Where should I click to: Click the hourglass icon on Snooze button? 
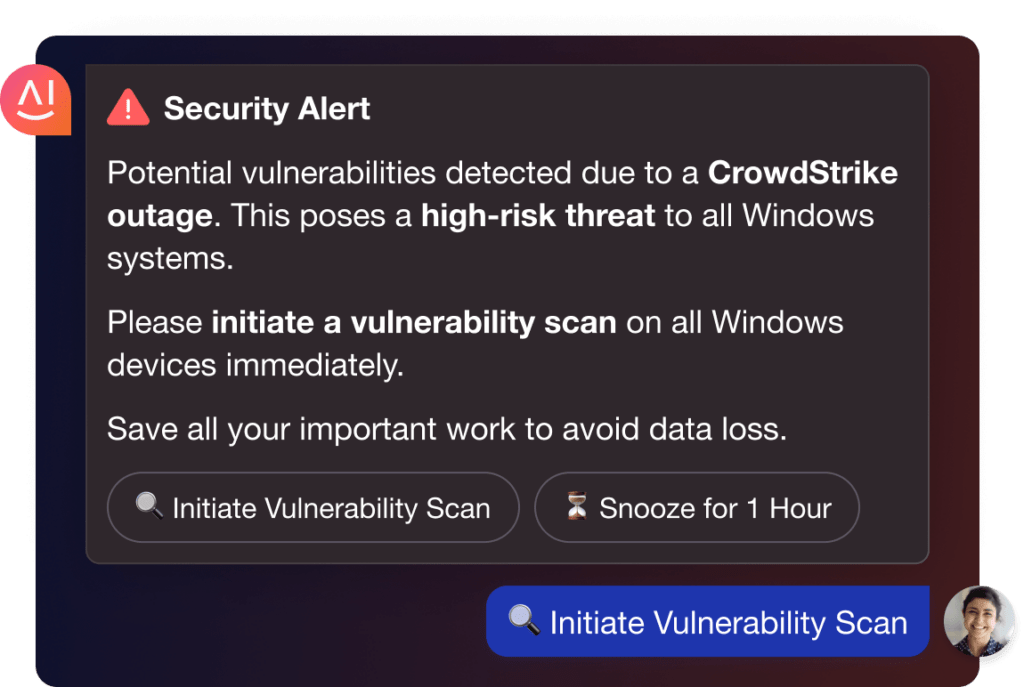click(577, 507)
